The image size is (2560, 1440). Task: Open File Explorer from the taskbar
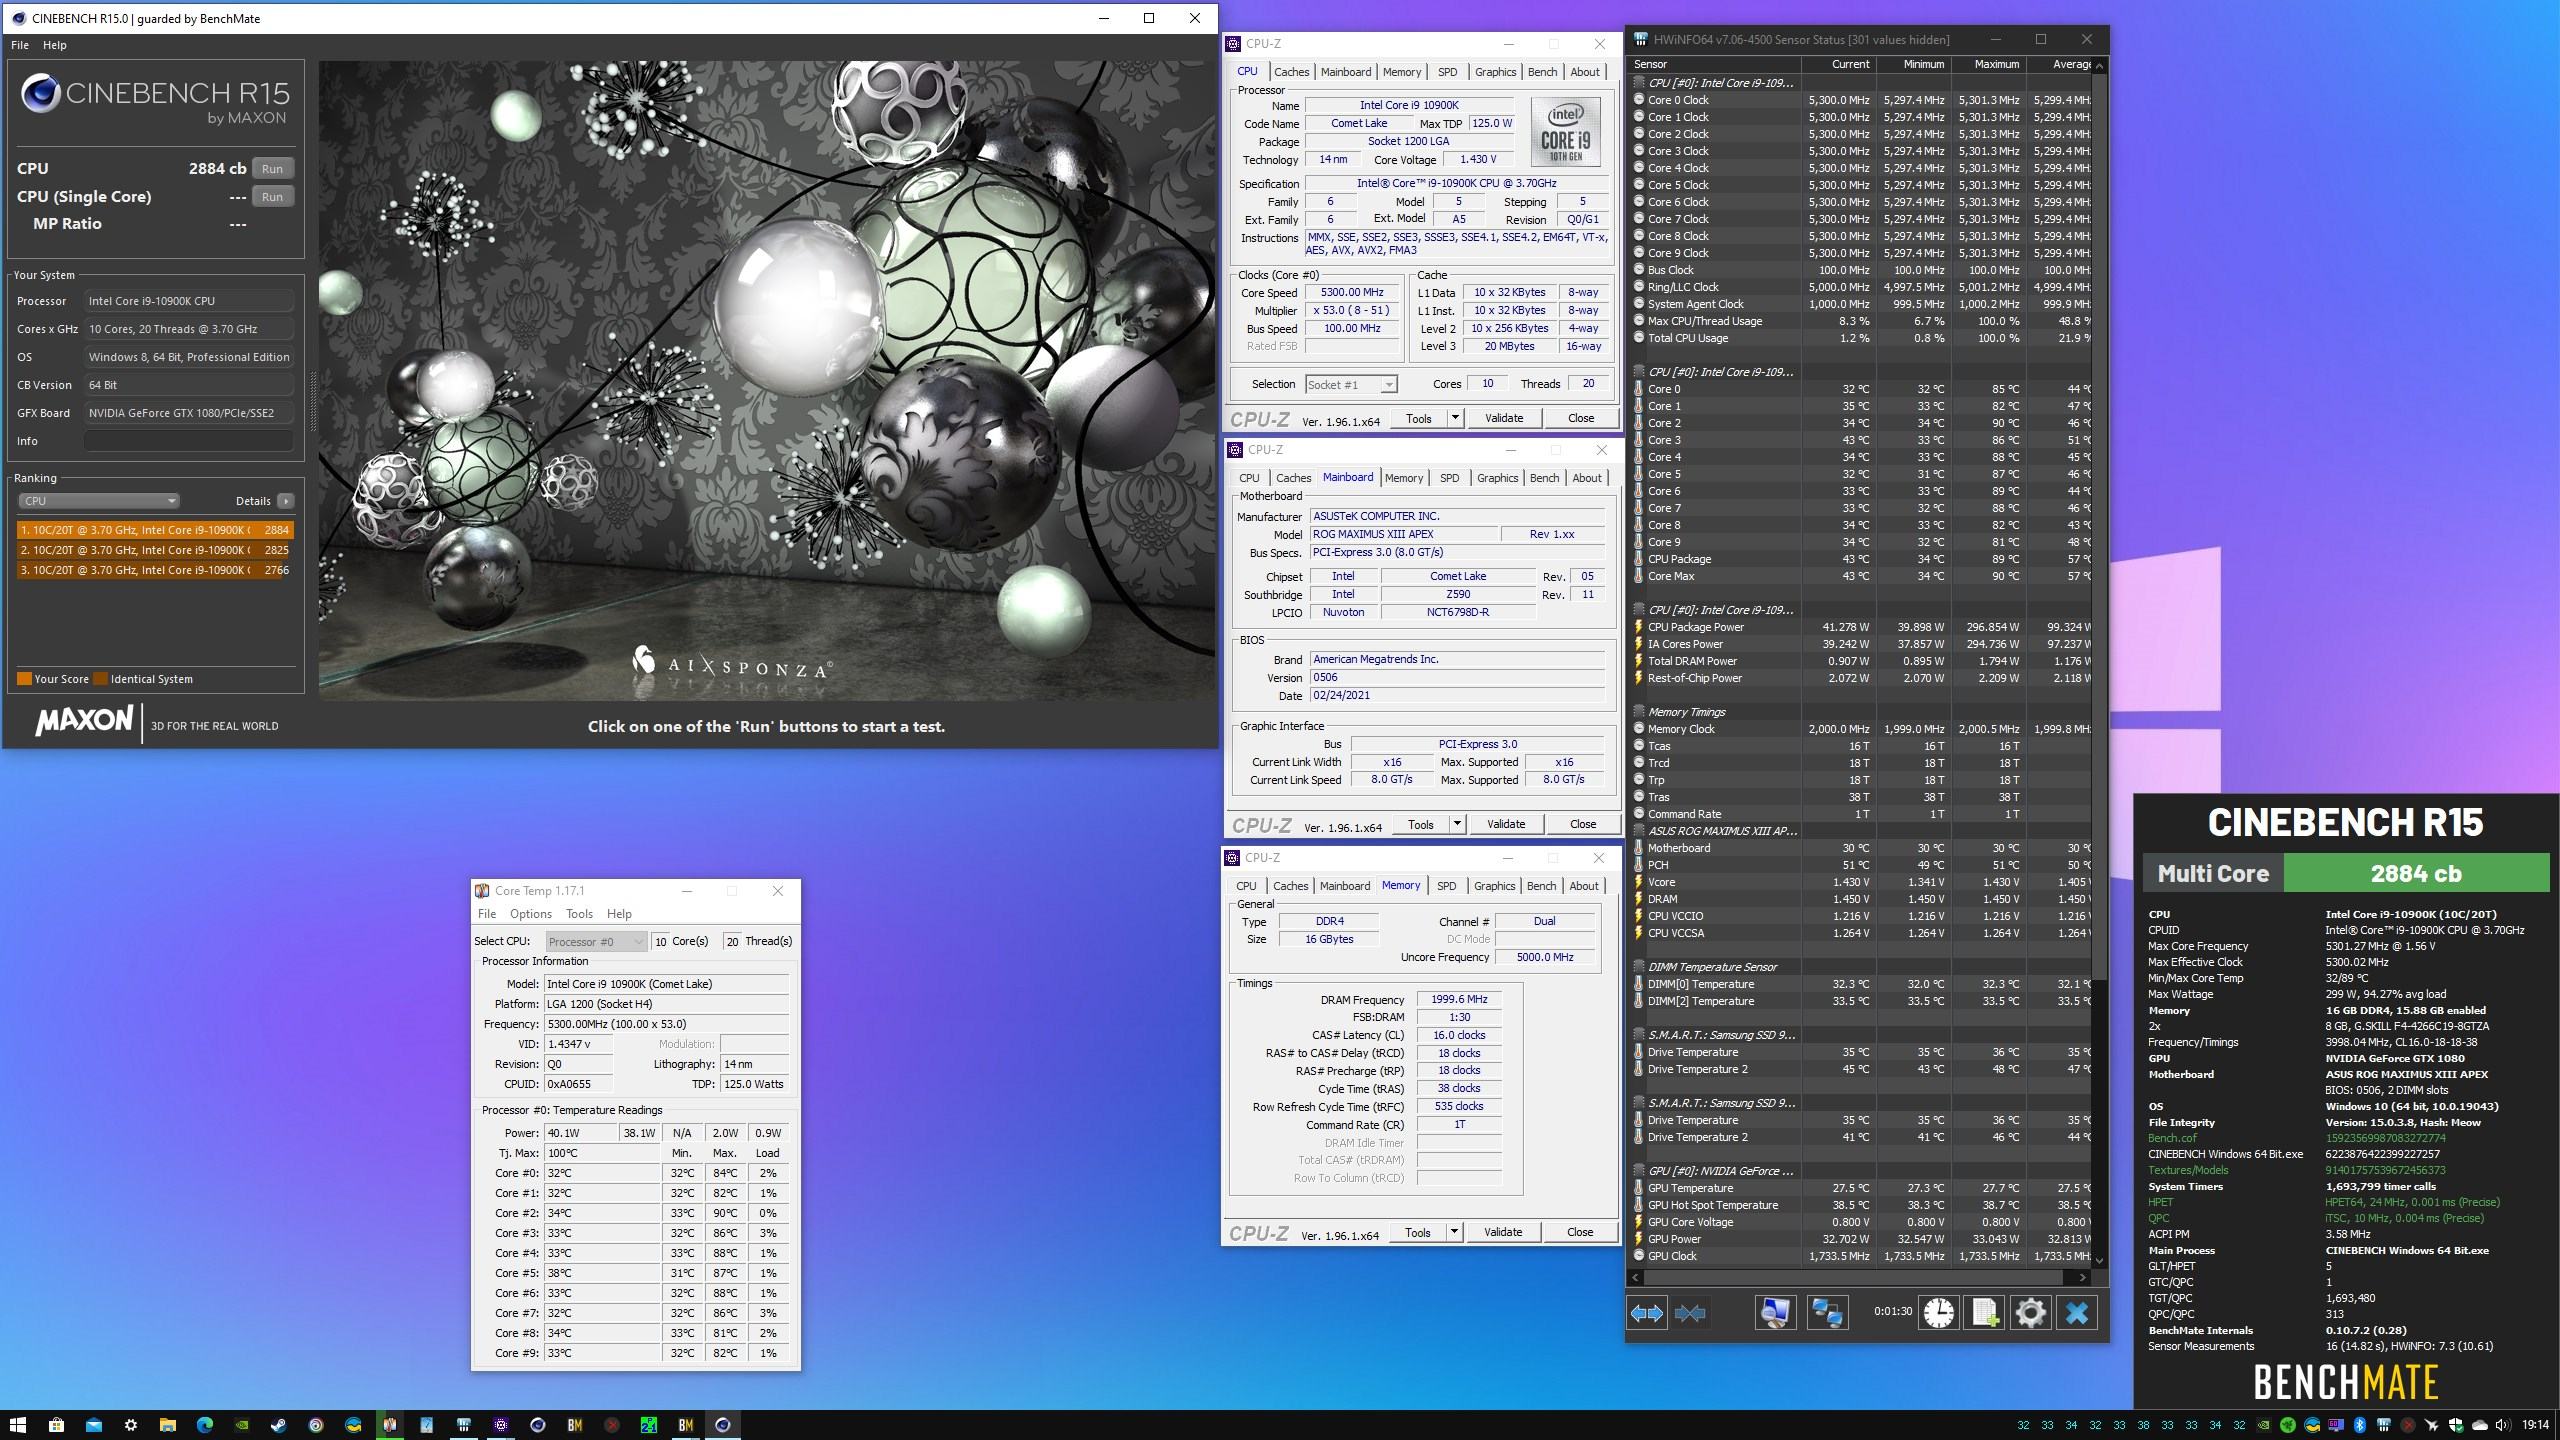point(167,1425)
